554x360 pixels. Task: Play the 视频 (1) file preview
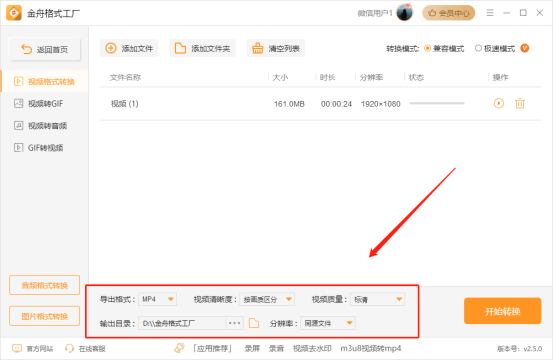coord(499,104)
